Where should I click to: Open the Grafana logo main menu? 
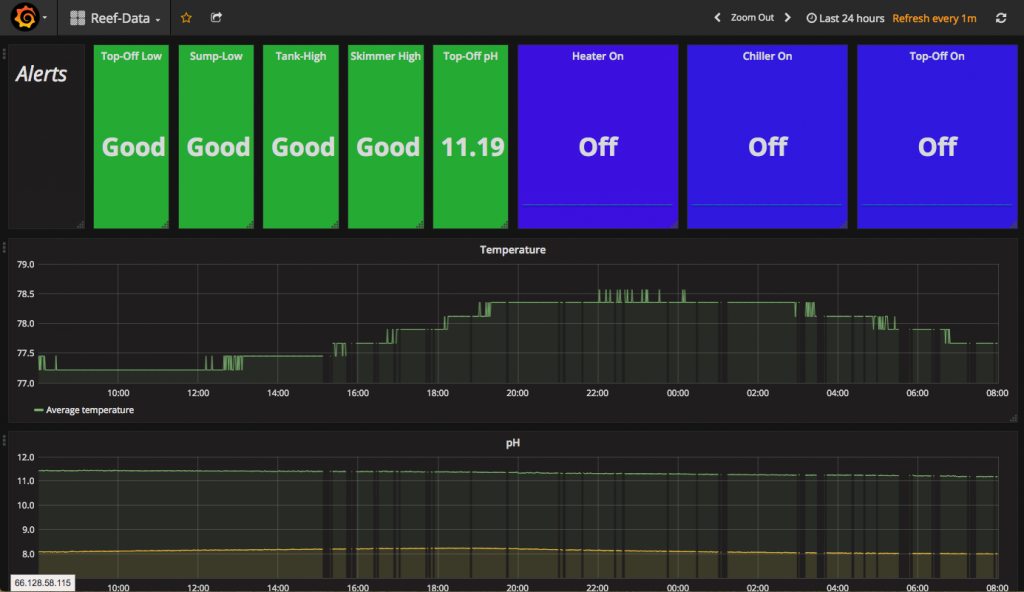tap(26, 18)
